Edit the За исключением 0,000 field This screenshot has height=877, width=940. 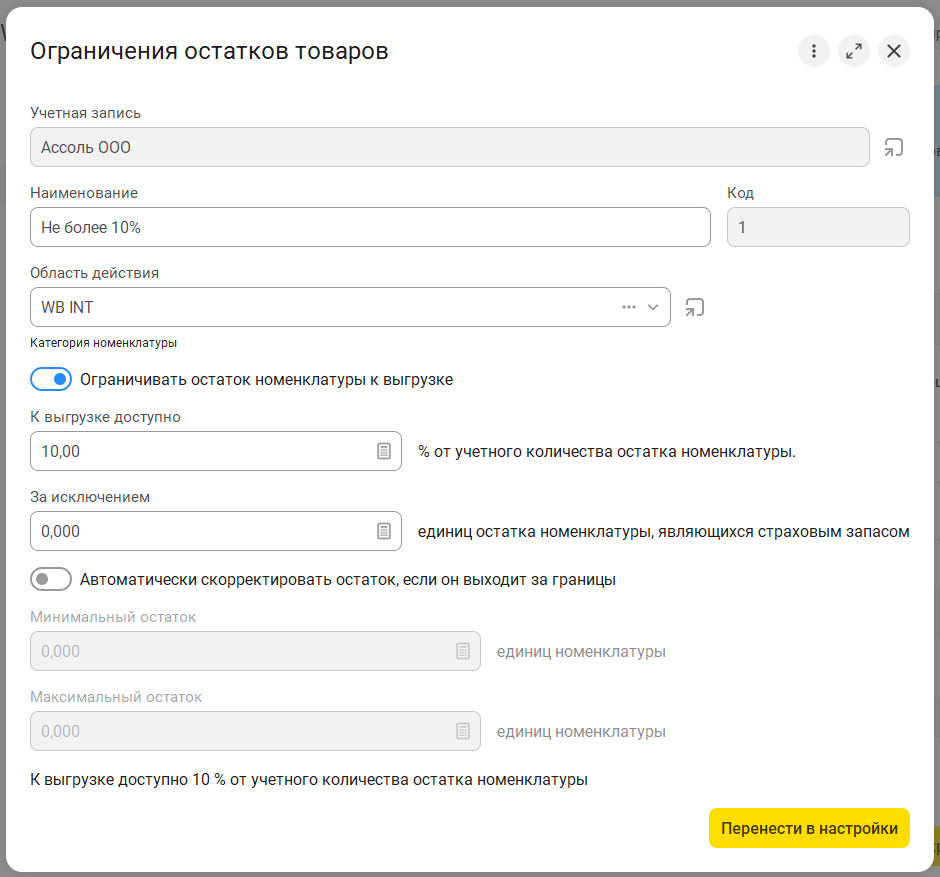click(216, 531)
